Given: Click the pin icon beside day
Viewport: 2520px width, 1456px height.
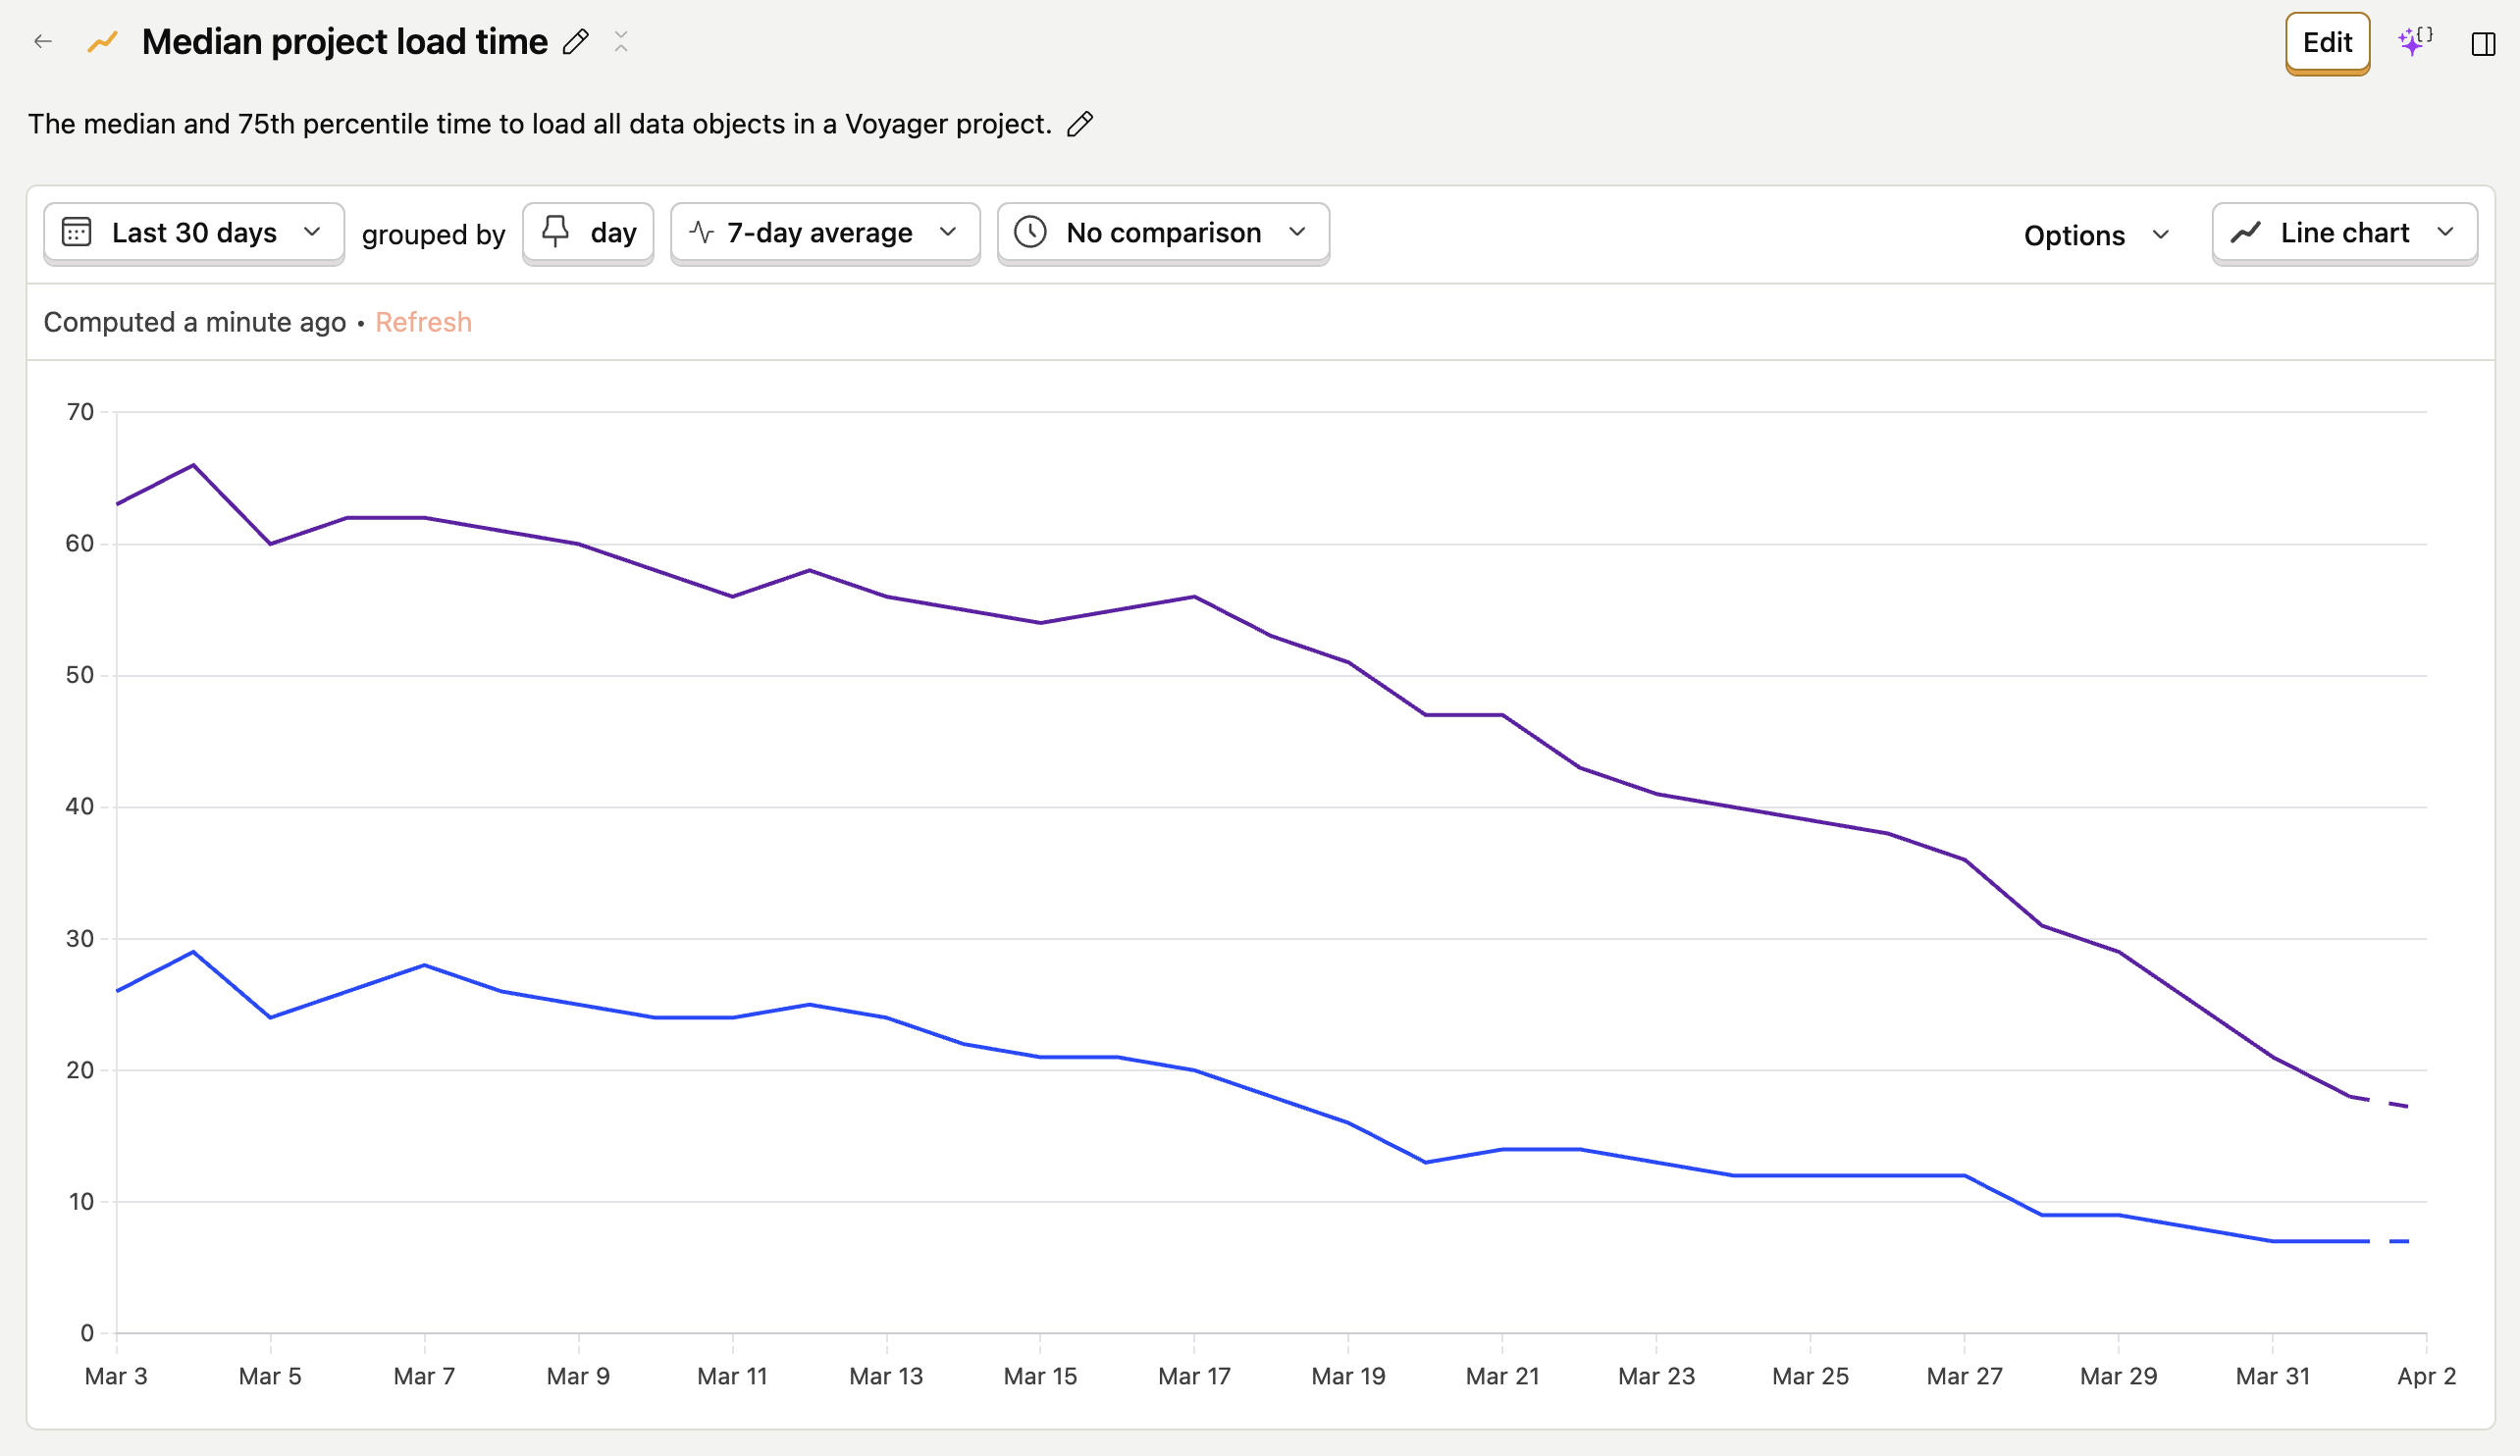Looking at the screenshot, I should coord(556,232).
